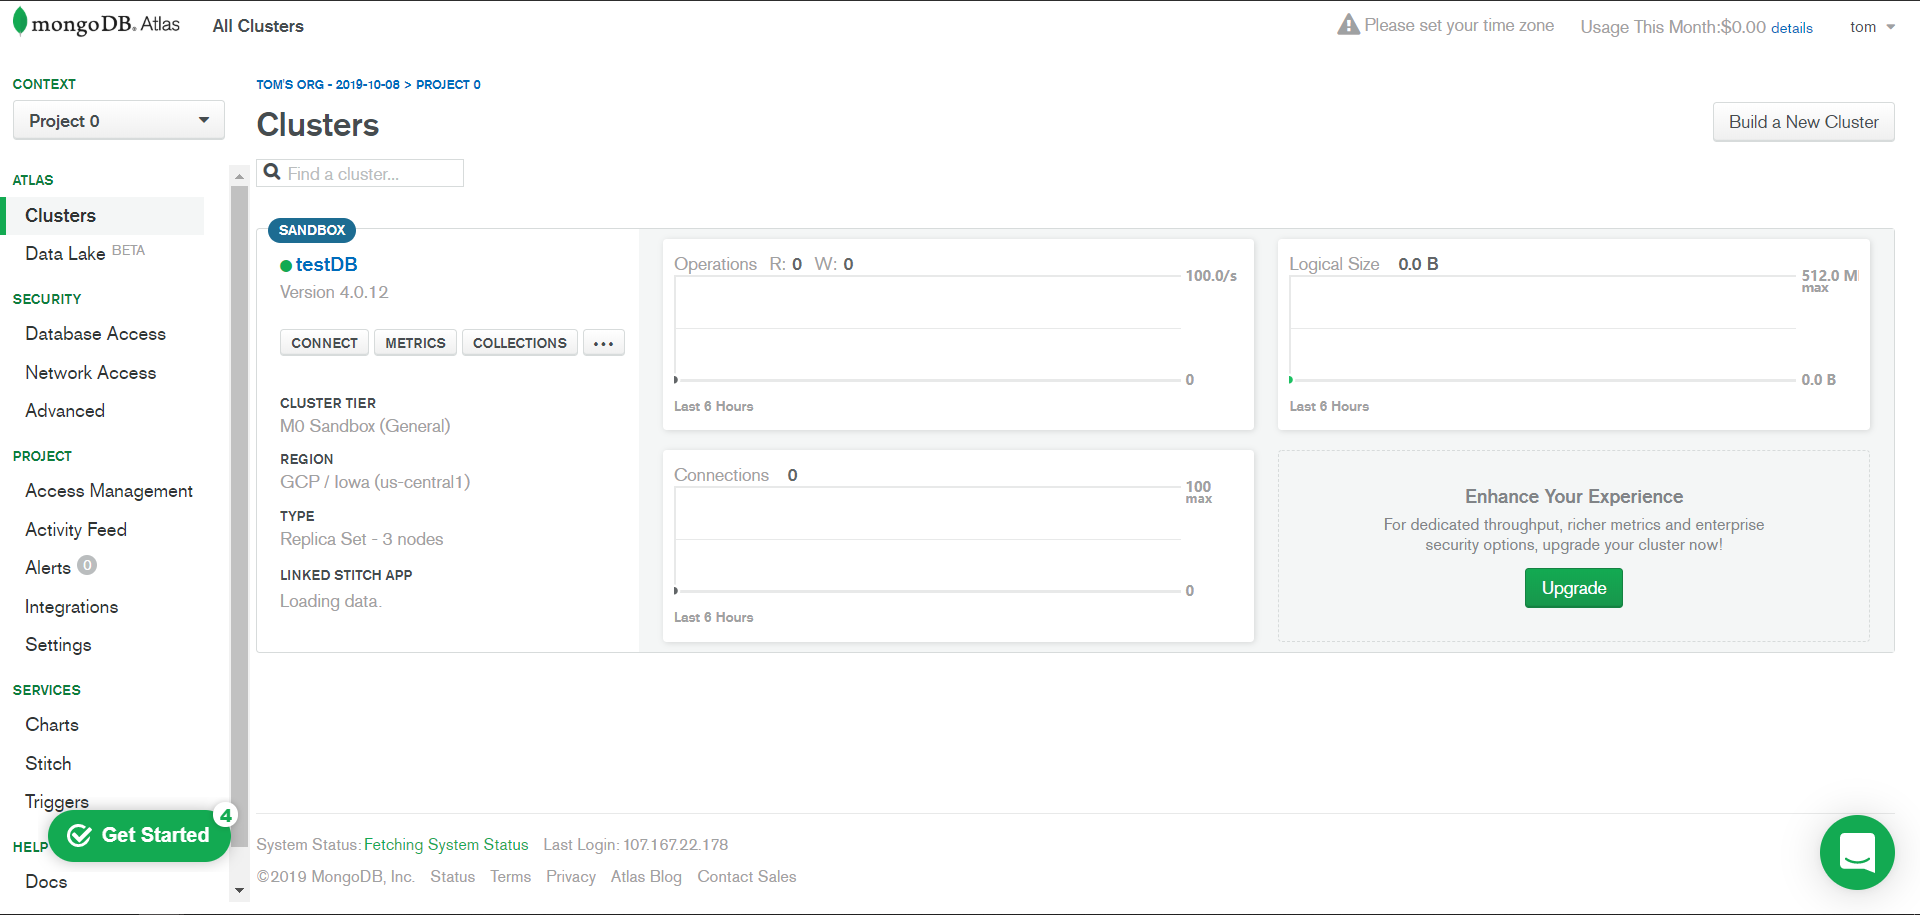Open Database Access in the sidebar
Screen dimensions: 1920x915
(x=95, y=334)
